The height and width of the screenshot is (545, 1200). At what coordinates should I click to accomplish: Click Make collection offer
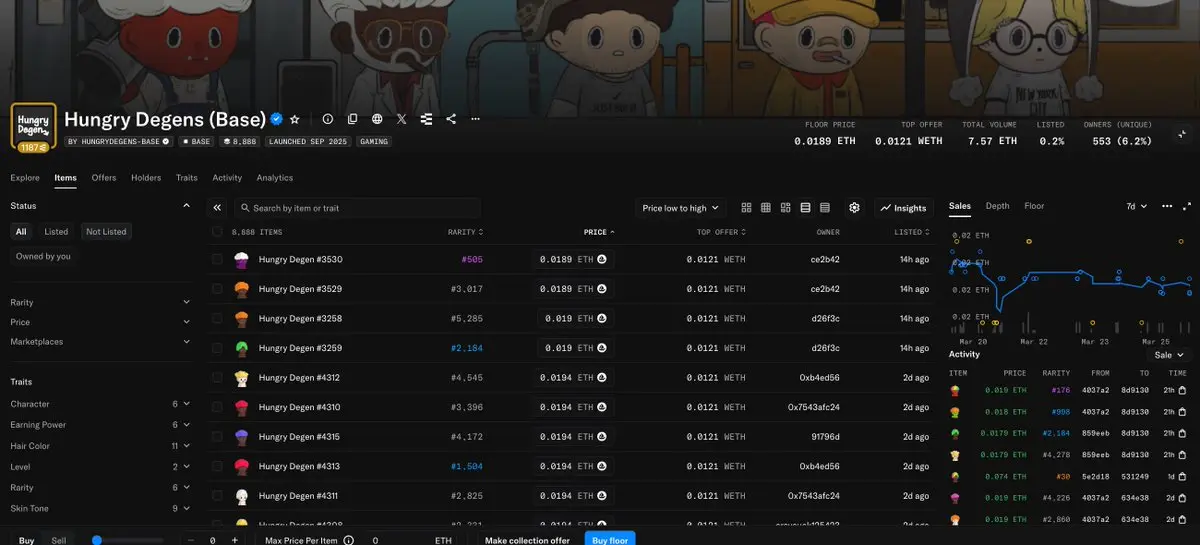point(527,540)
